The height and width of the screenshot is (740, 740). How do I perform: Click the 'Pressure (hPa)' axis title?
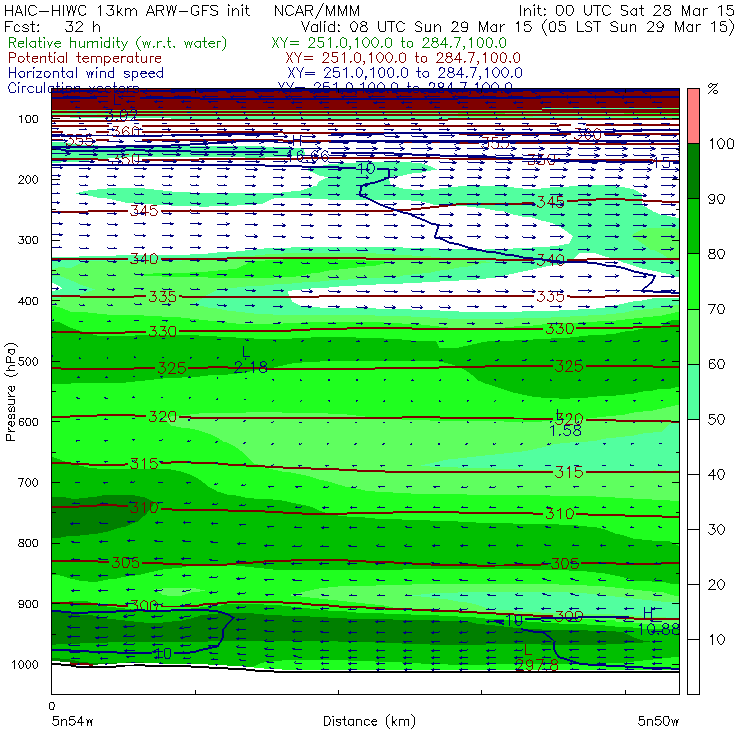[x=10, y=392]
